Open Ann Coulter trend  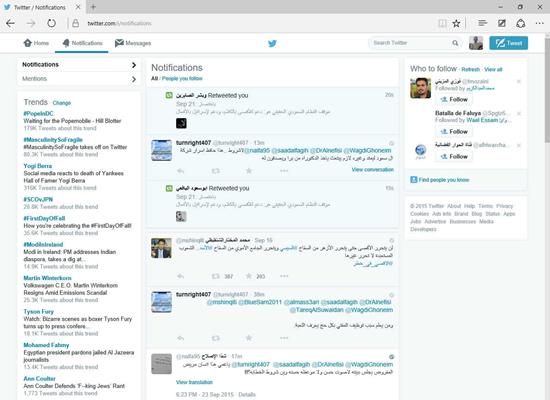click(40, 379)
